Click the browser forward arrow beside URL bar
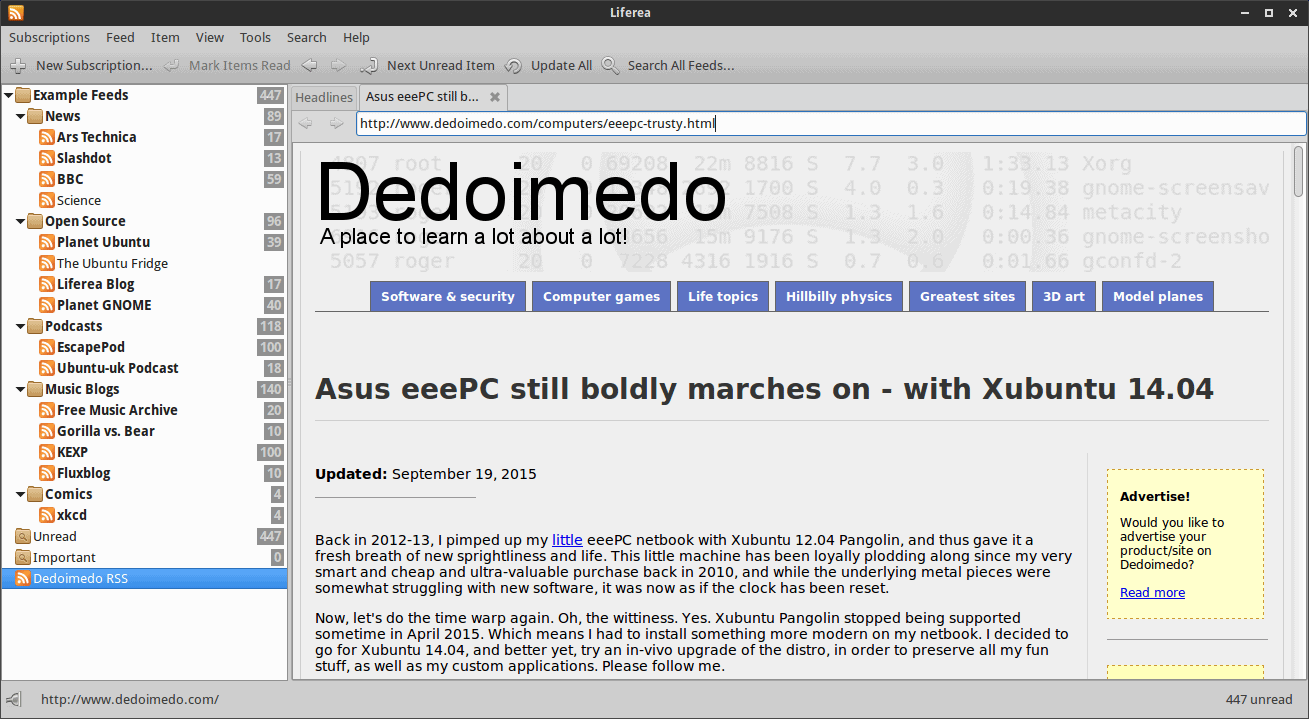The image size is (1309, 719). (337, 123)
